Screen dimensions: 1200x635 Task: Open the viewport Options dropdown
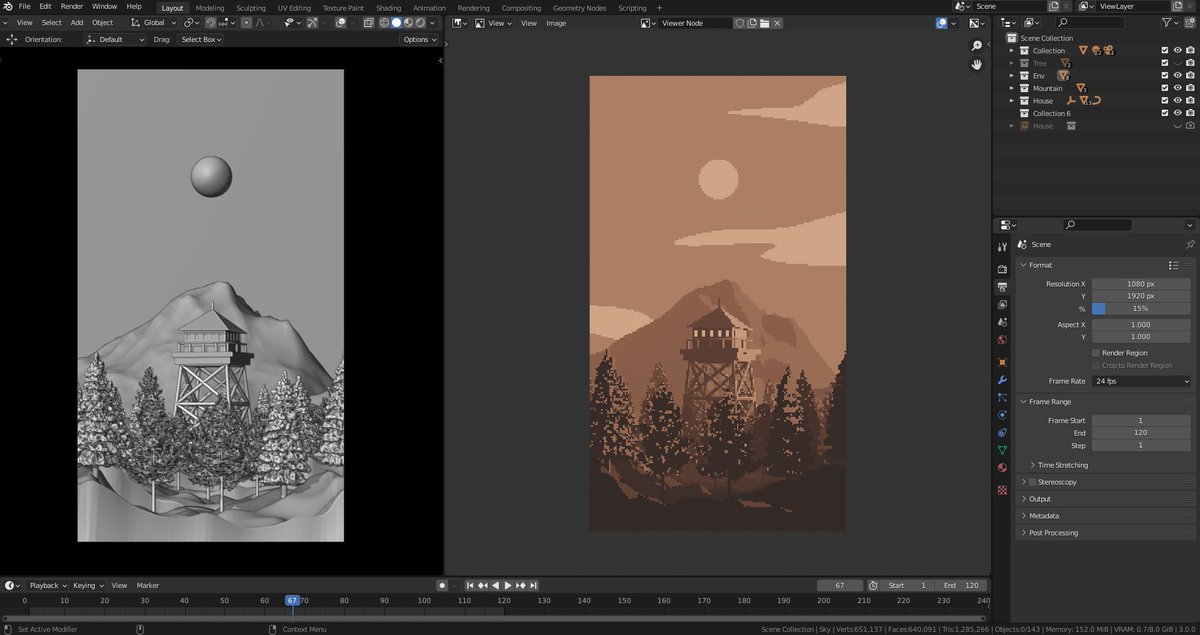pos(419,39)
